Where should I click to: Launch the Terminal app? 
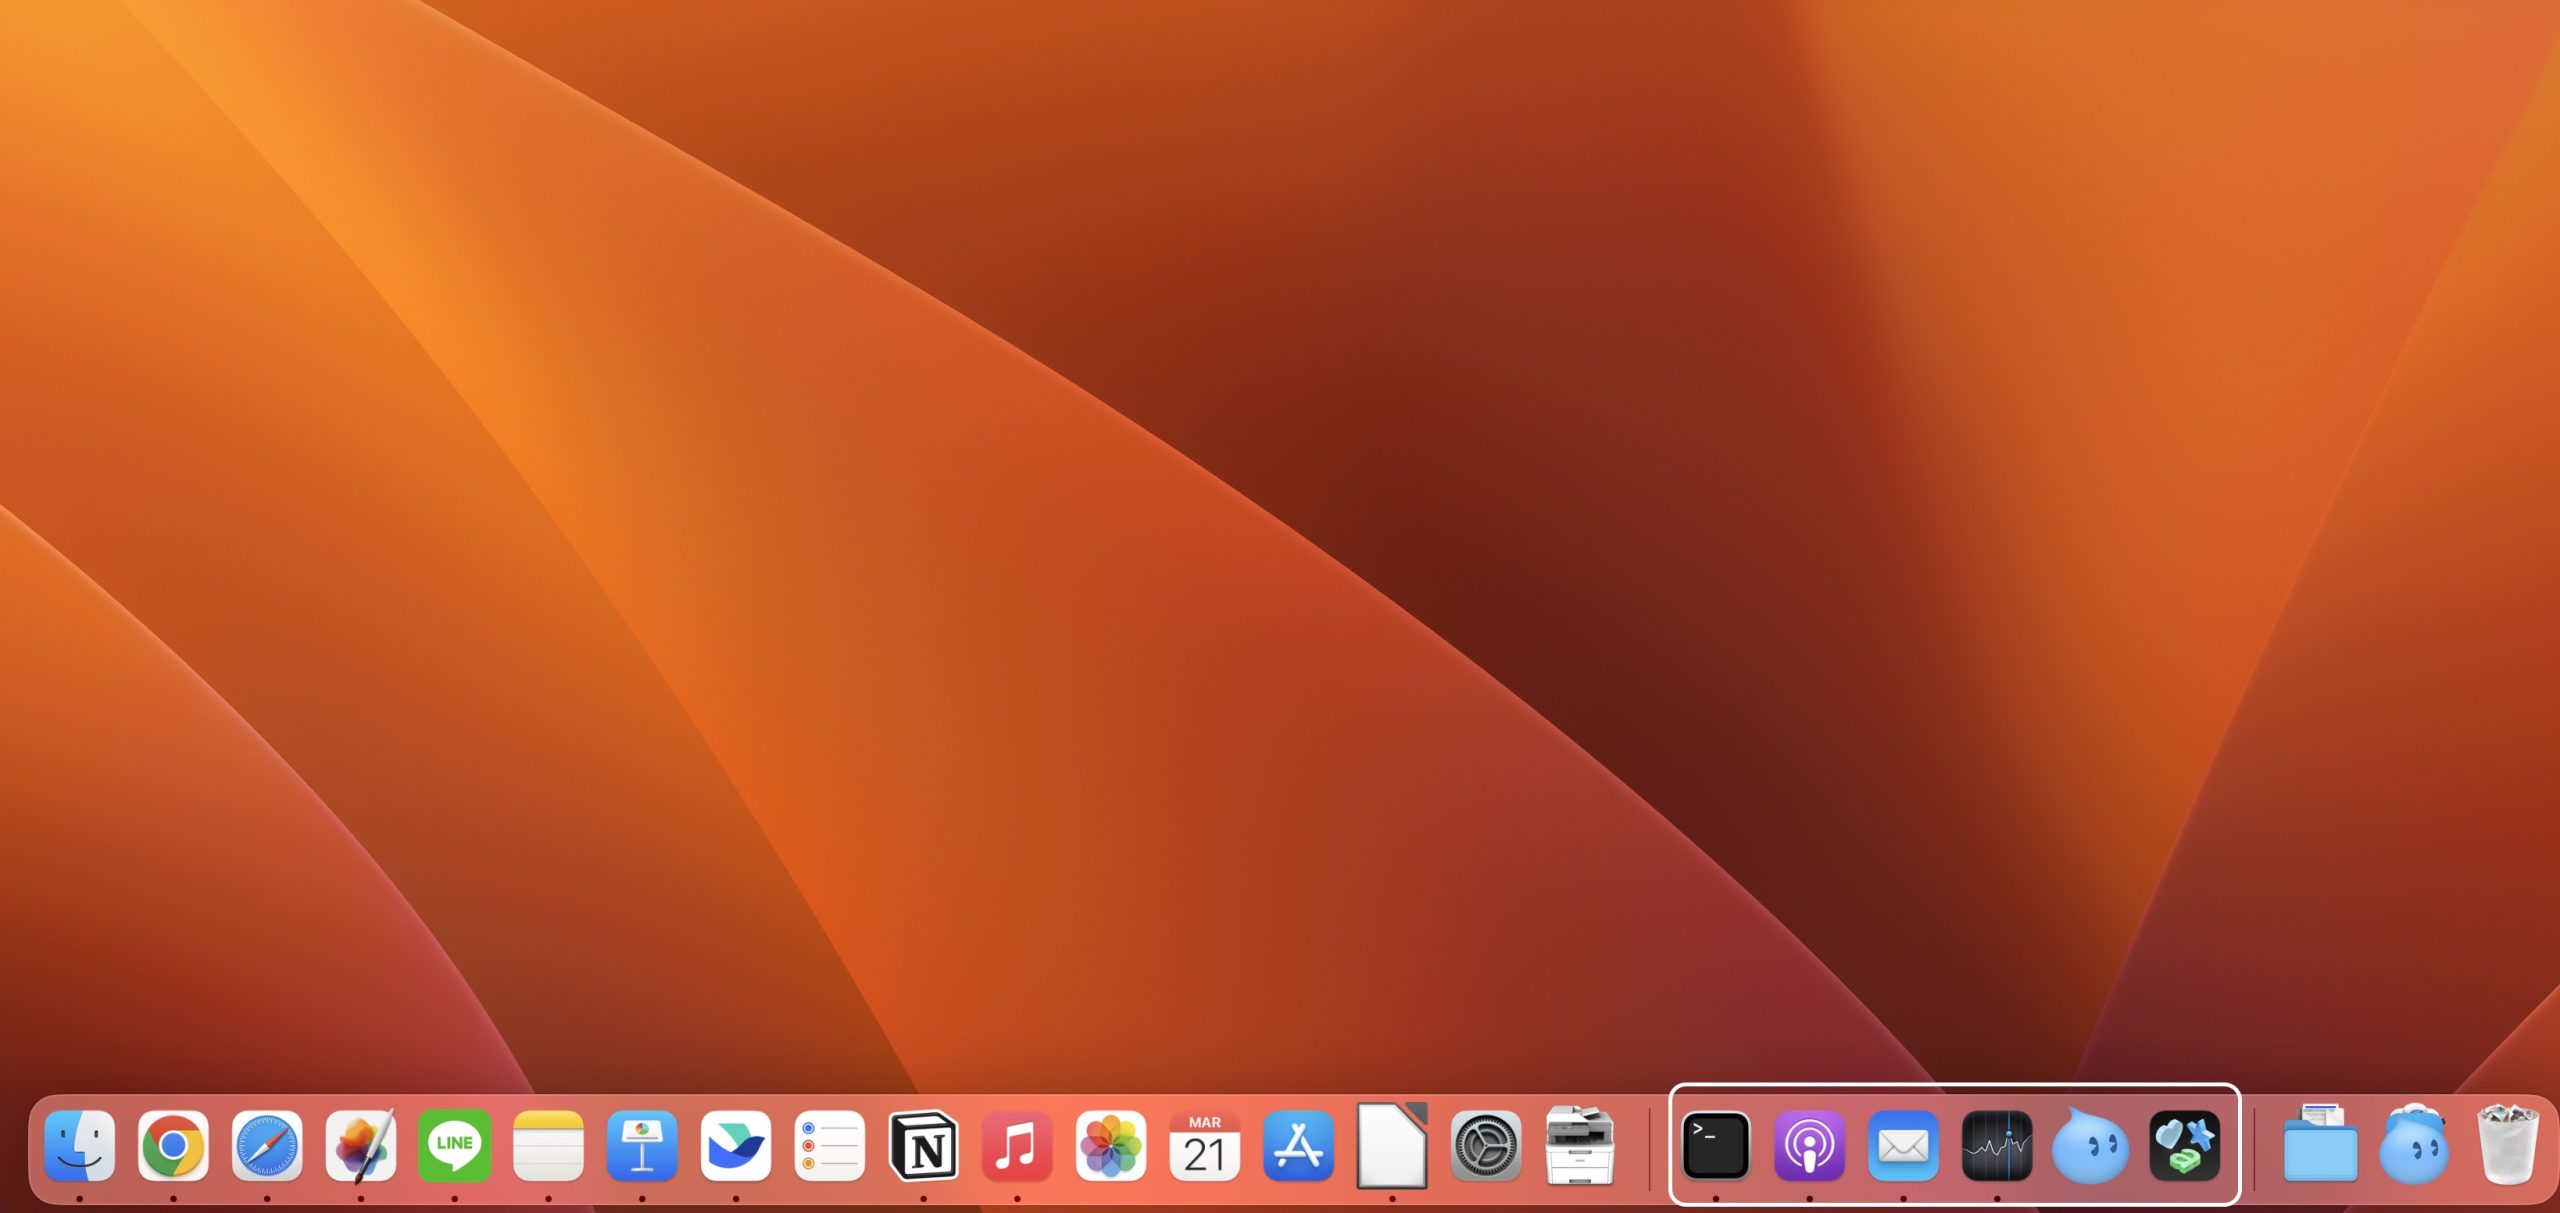coord(1716,1145)
